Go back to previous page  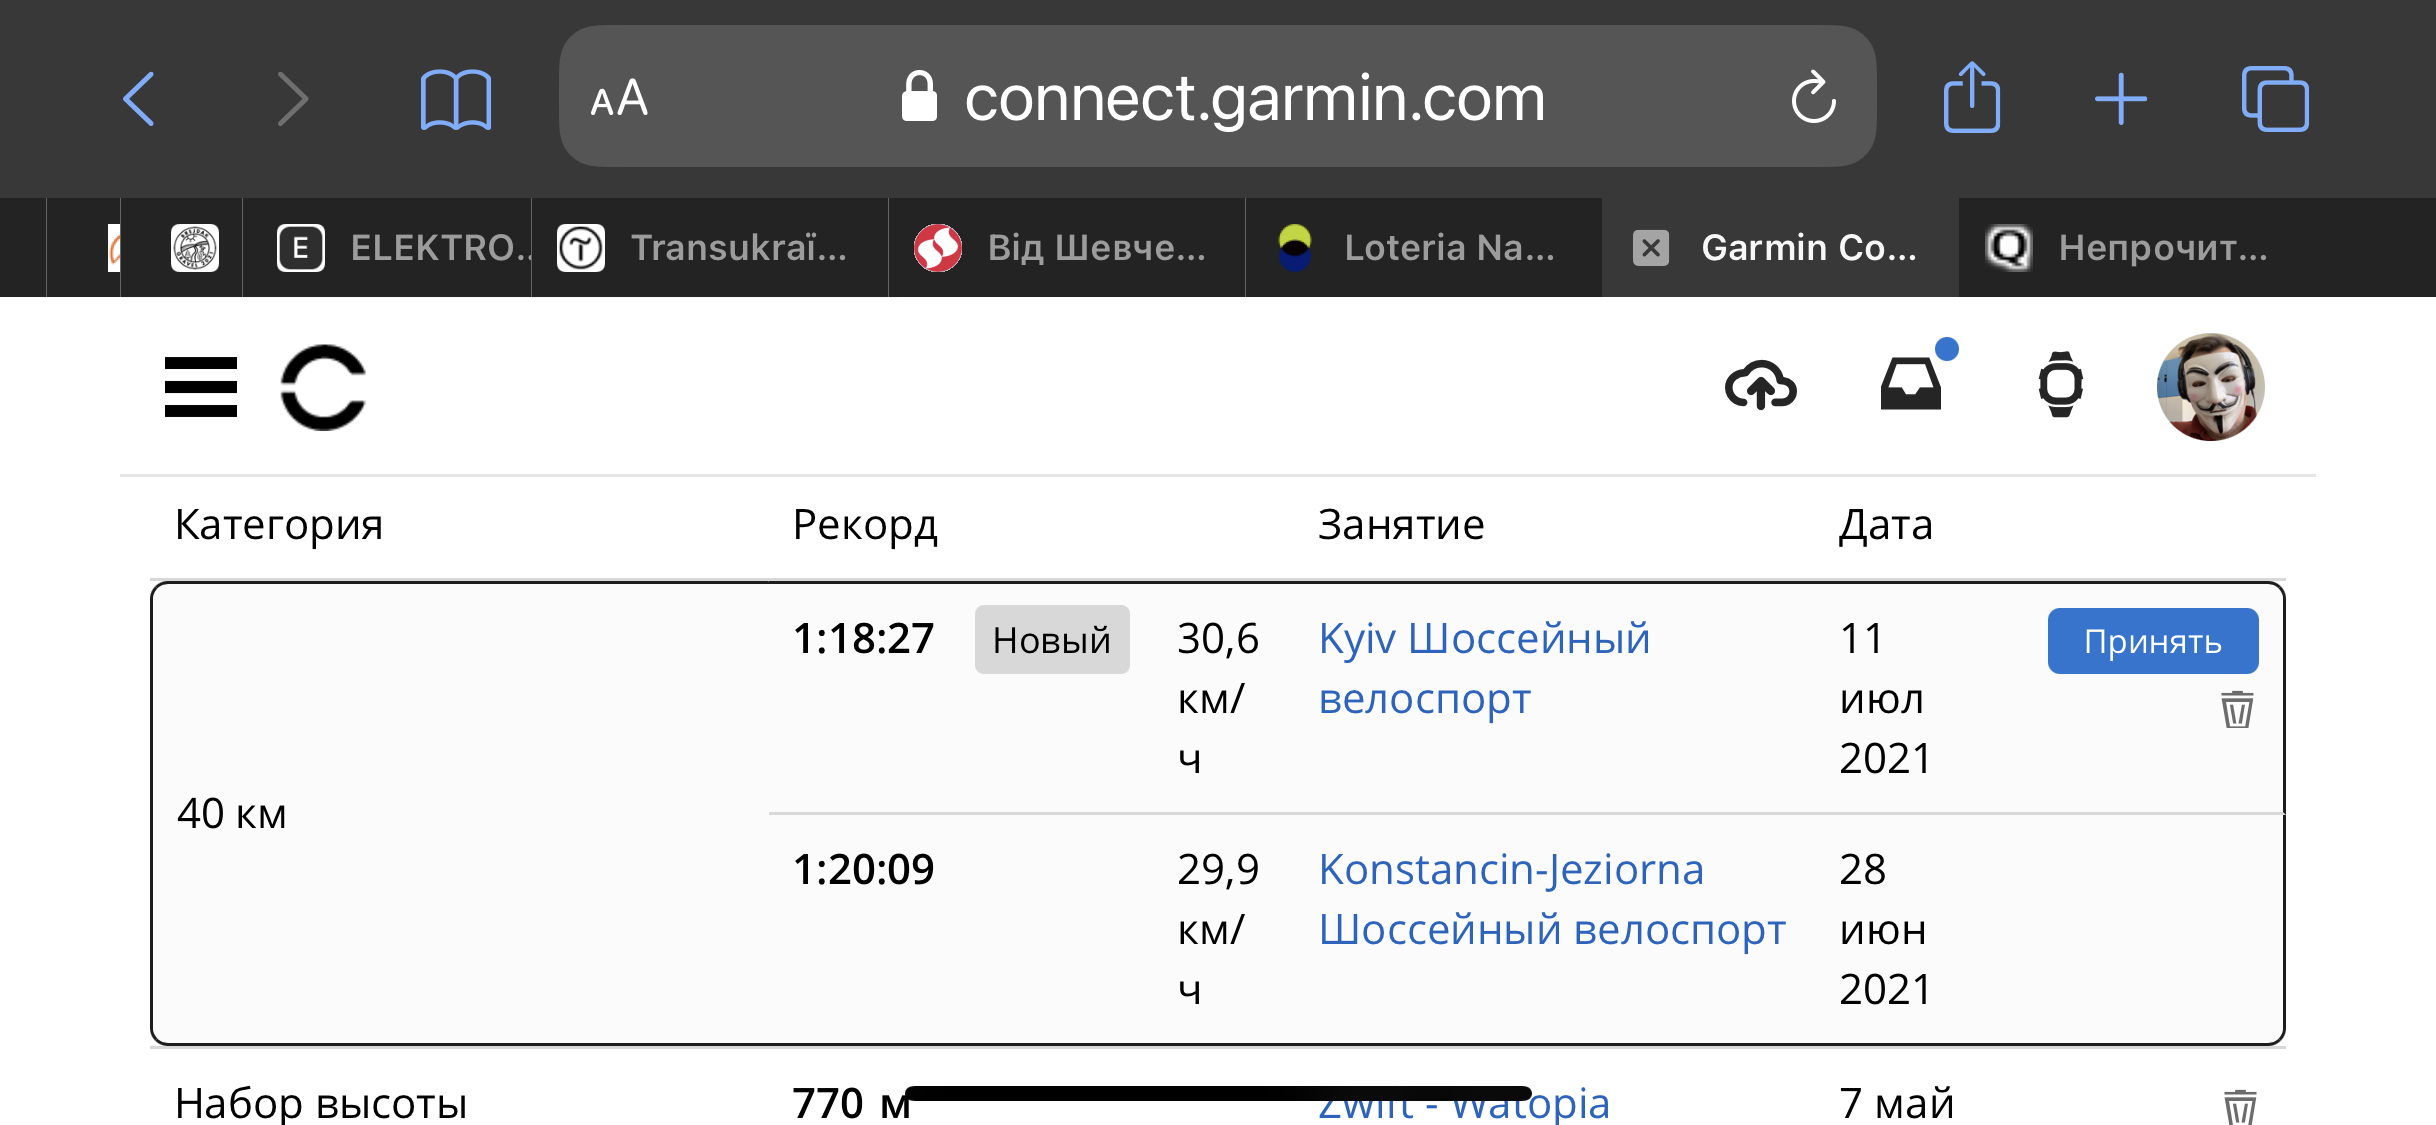[x=139, y=99]
